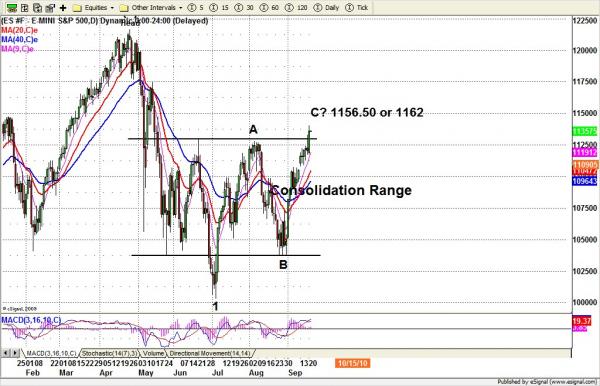Click the green 113575 current price tag
The height and width of the screenshot is (386, 600).
(585, 131)
